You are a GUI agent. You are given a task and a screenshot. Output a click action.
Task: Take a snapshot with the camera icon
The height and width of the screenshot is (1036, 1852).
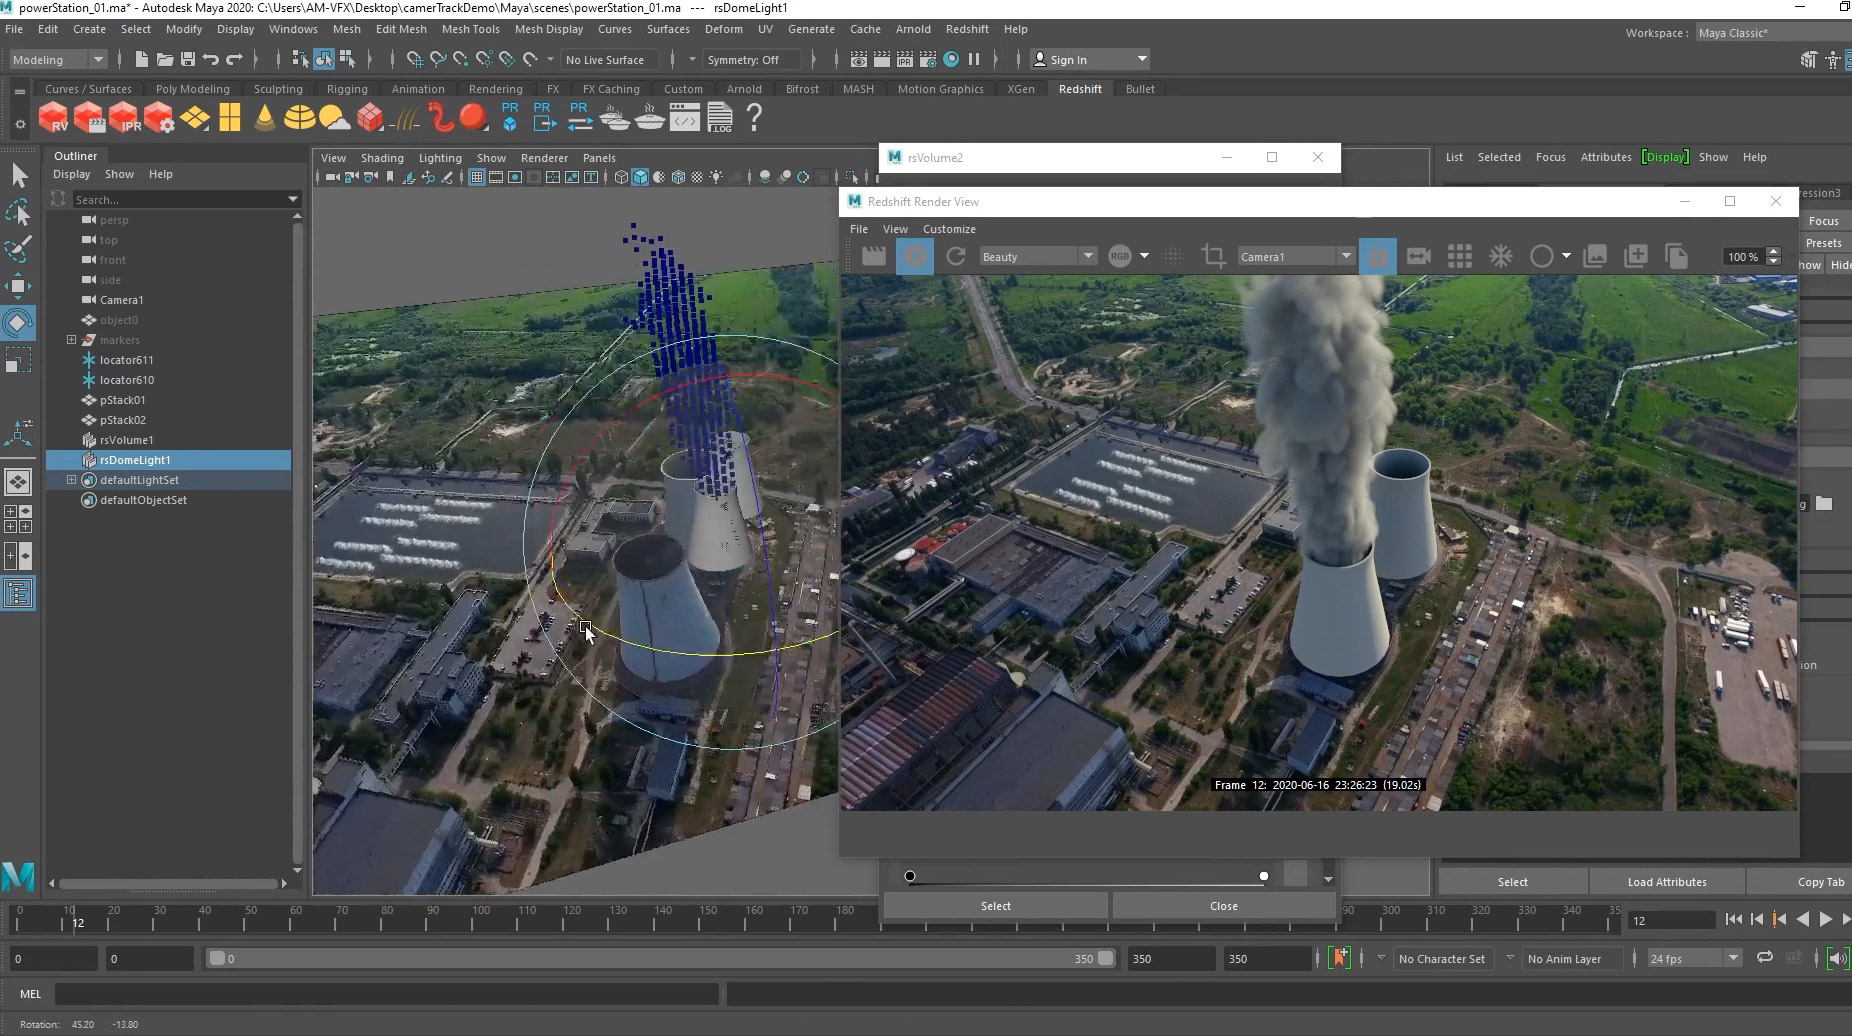coord(1419,256)
